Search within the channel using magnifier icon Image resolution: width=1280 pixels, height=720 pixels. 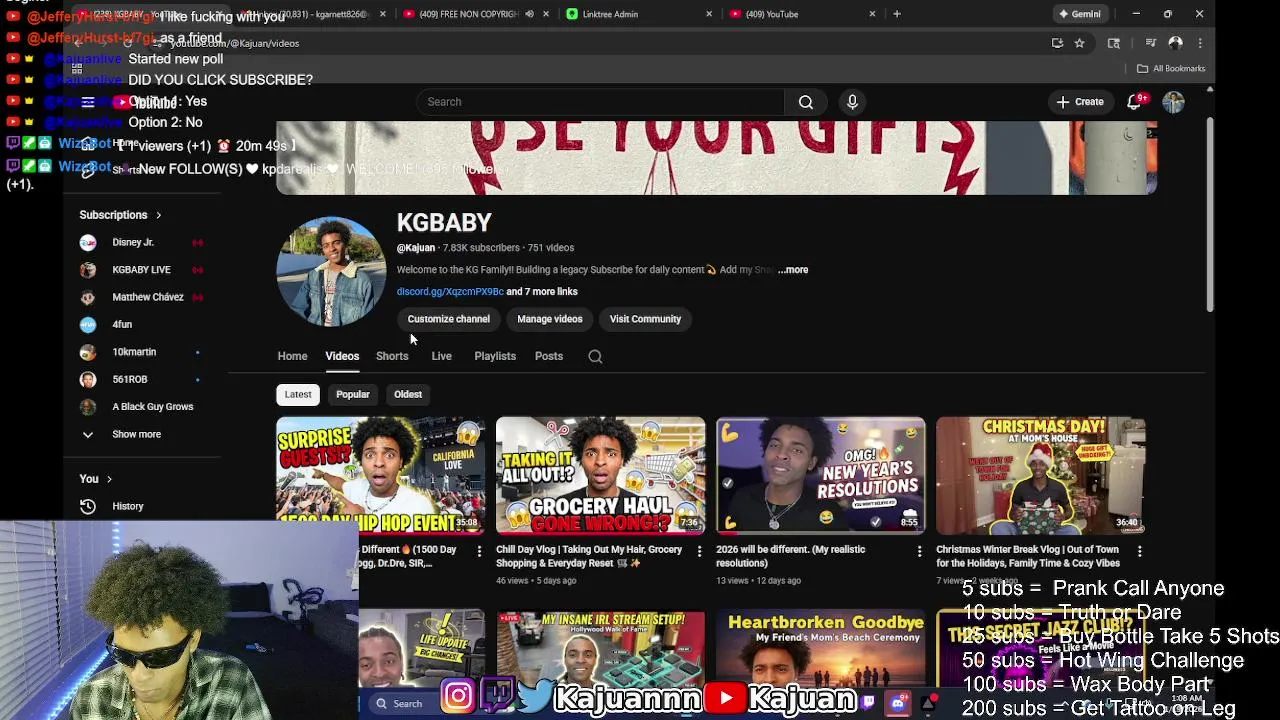pyautogui.click(x=595, y=356)
